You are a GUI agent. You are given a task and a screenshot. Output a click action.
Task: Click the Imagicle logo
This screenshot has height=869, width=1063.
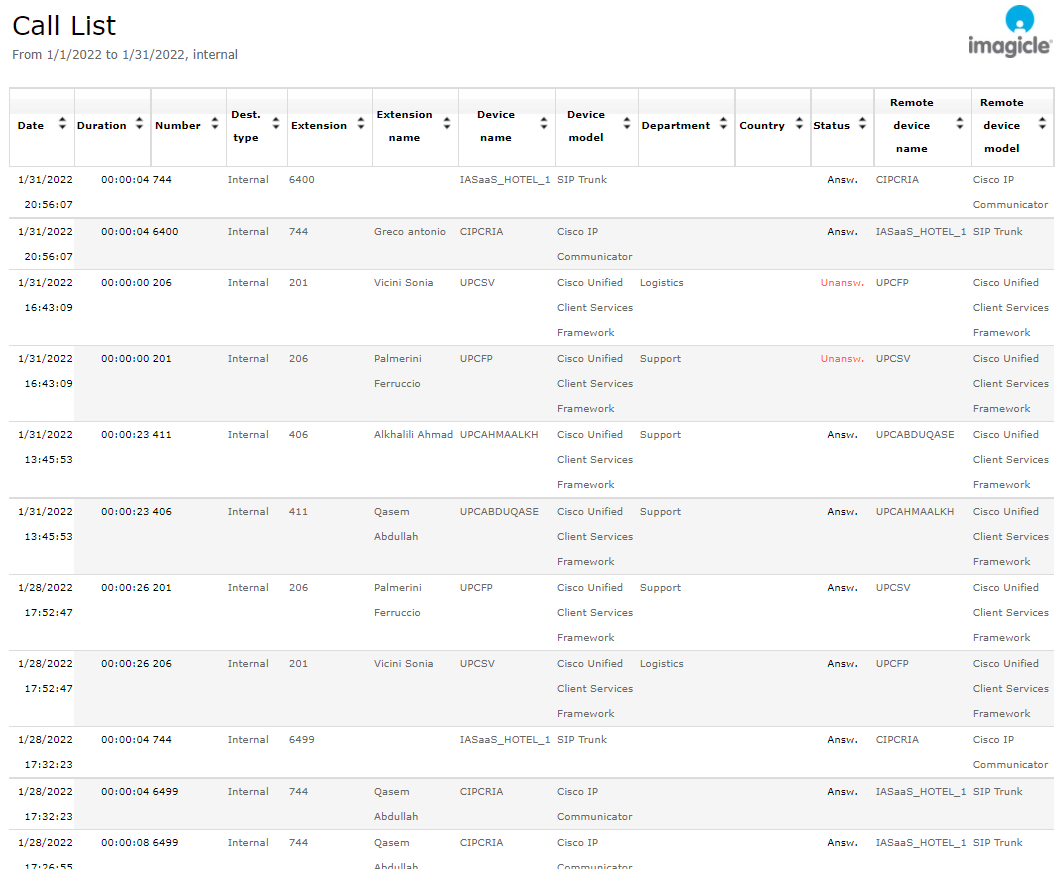(1009, 32)
